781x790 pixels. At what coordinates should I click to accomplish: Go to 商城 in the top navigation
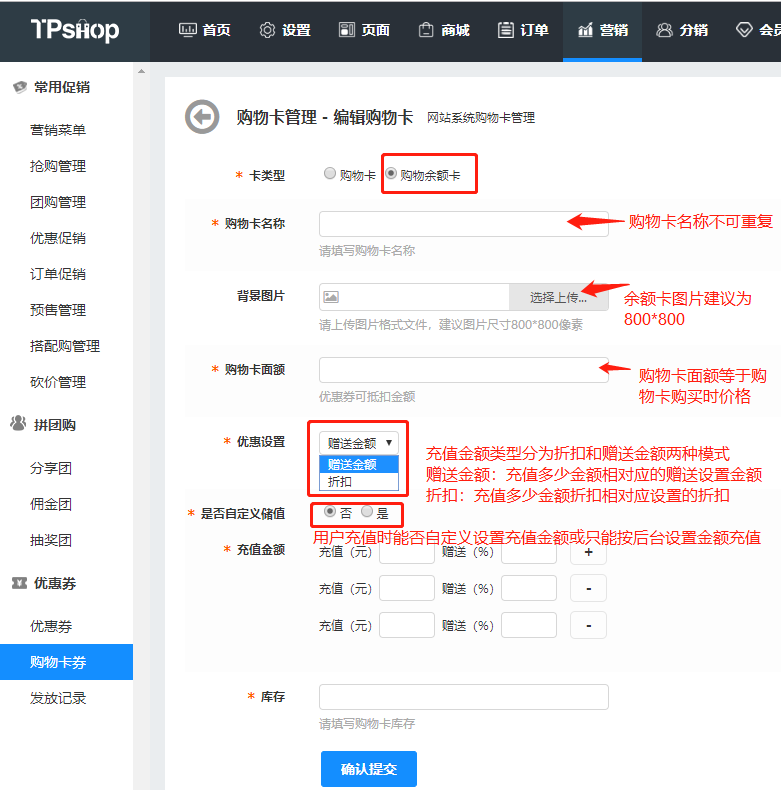(x=444, y=30)
